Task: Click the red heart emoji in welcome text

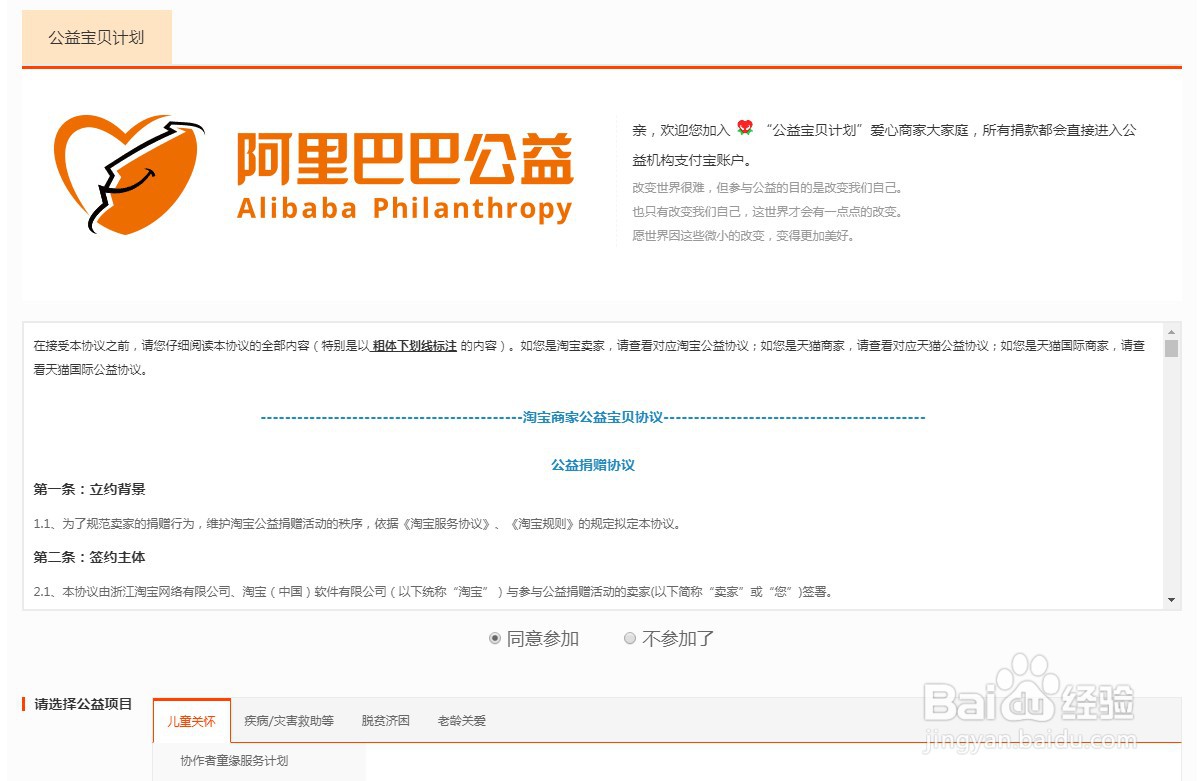Action: [744, 128]
